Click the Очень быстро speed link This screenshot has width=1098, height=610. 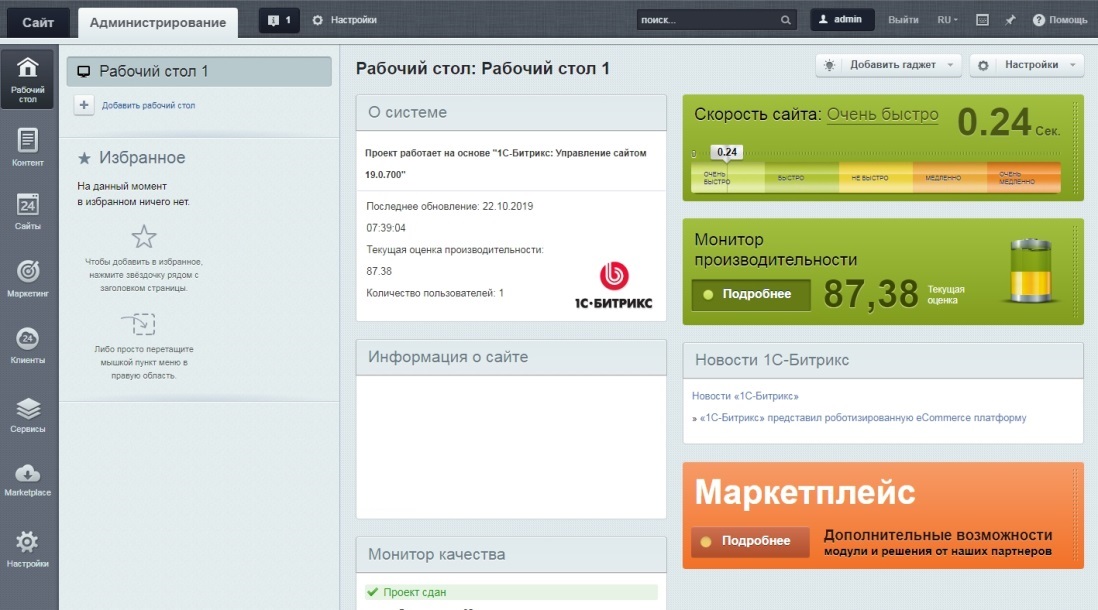coord(882,114)
